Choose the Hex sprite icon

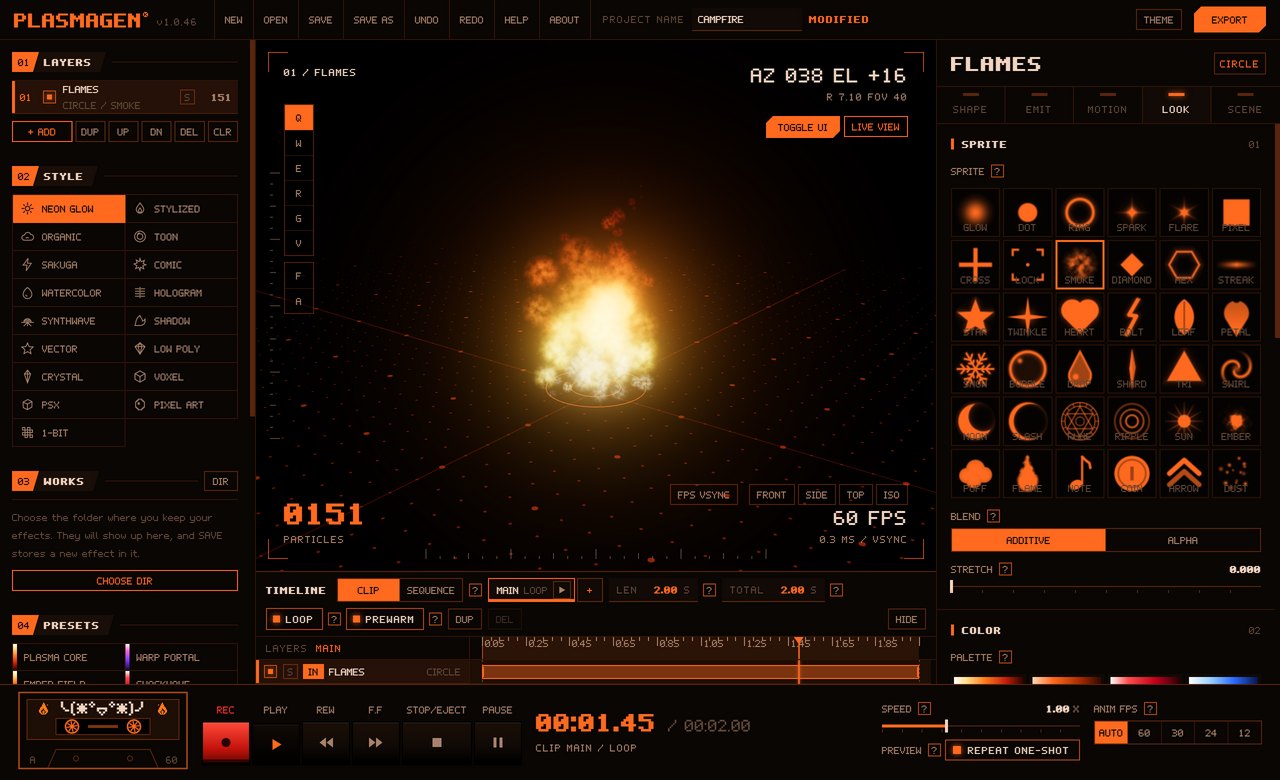point(1183,265)
